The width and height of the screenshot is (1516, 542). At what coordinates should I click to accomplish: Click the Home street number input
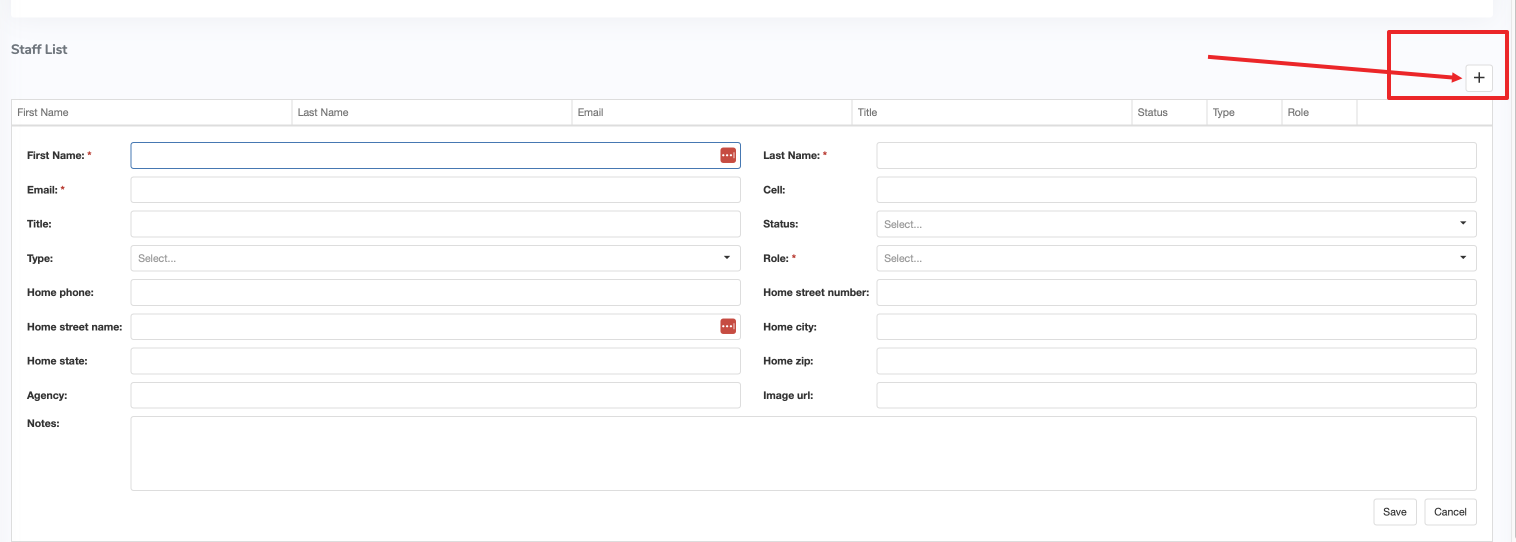pos(1176,292)
